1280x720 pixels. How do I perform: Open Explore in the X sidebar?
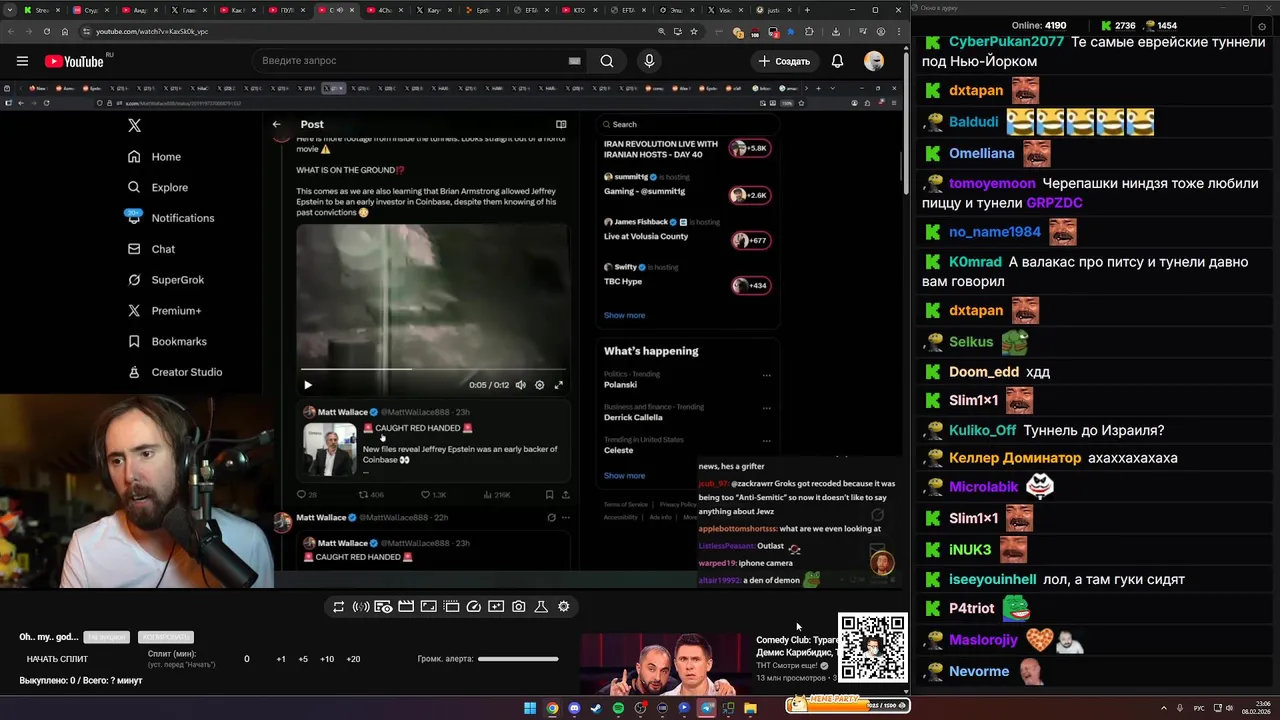158,187
